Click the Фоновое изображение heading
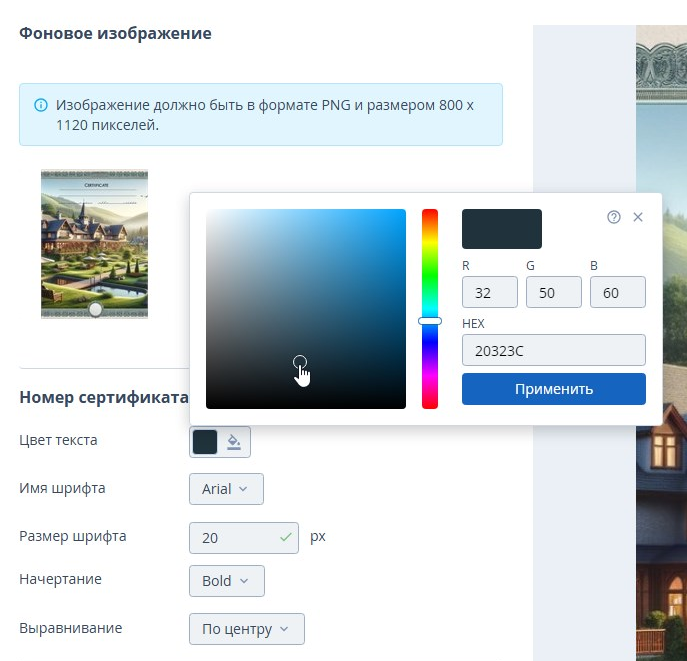687x661 pixels. coord(115,33)
